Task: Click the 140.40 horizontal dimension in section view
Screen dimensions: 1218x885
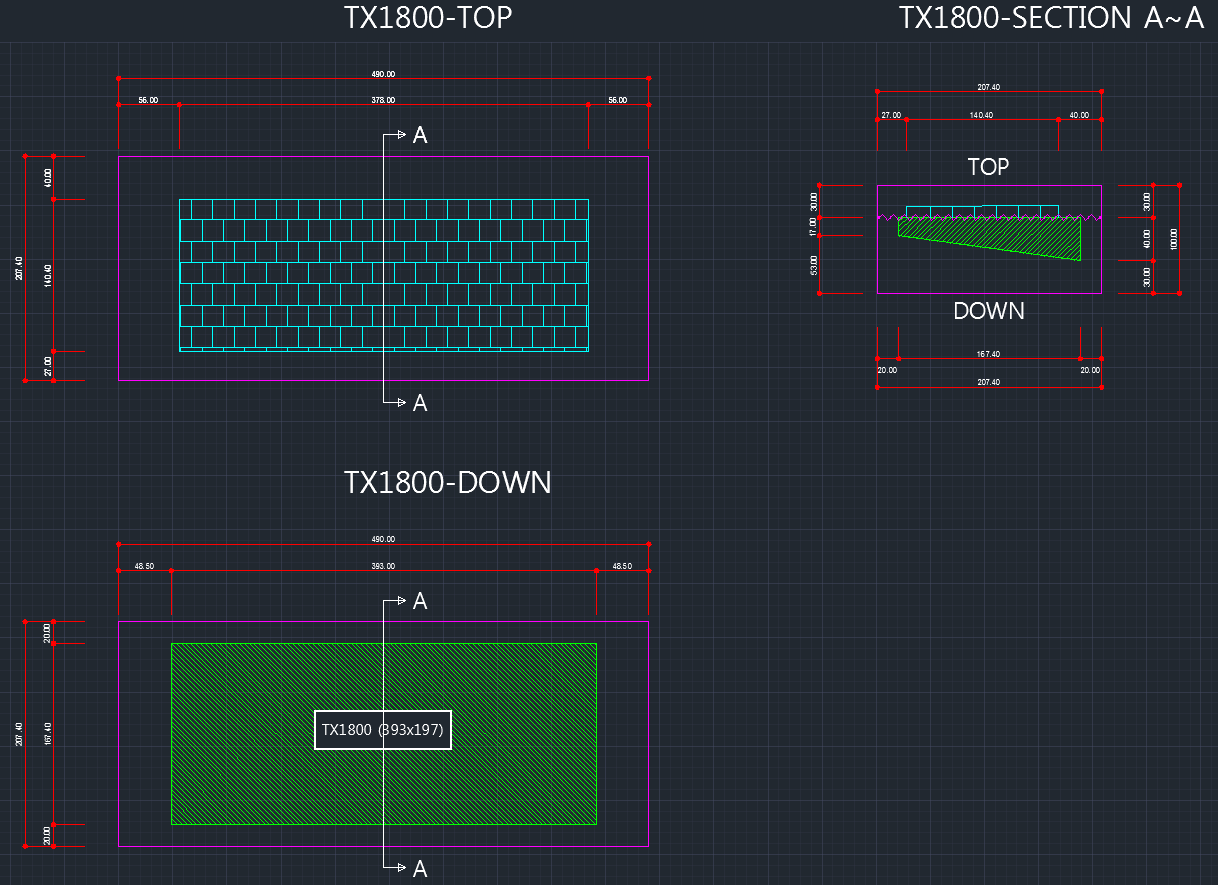Action: [981, 116]
